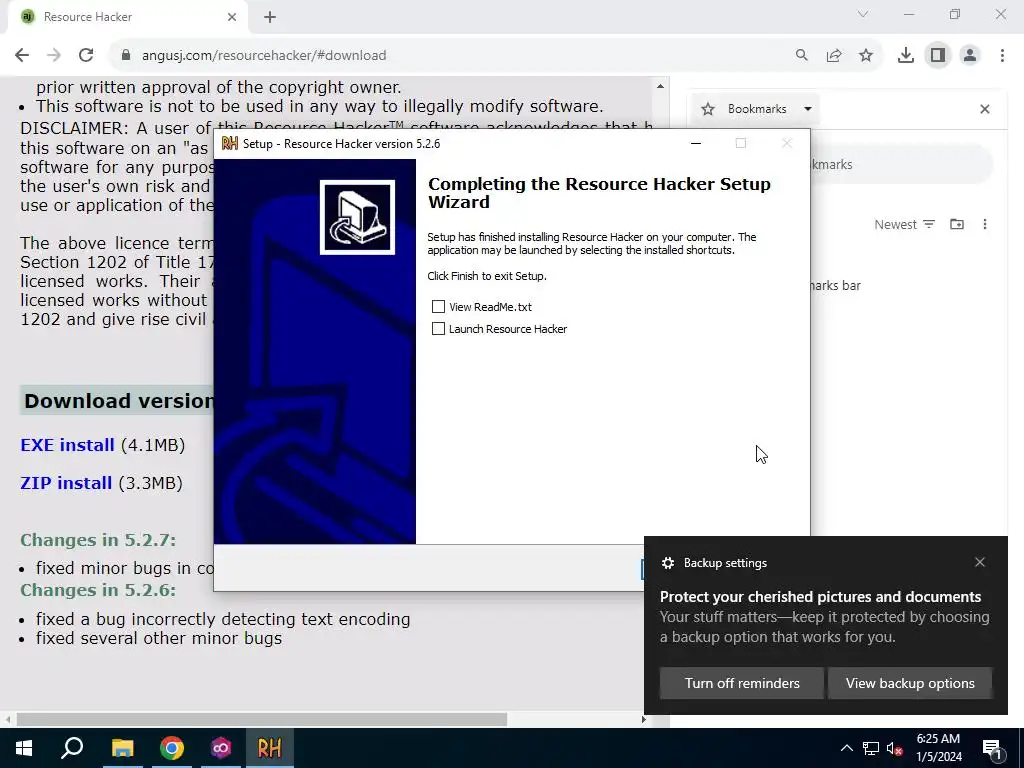Toggle the Chrome side panel icon
The width and height of the screenshot is (1024, 768).
coord(938,56)
